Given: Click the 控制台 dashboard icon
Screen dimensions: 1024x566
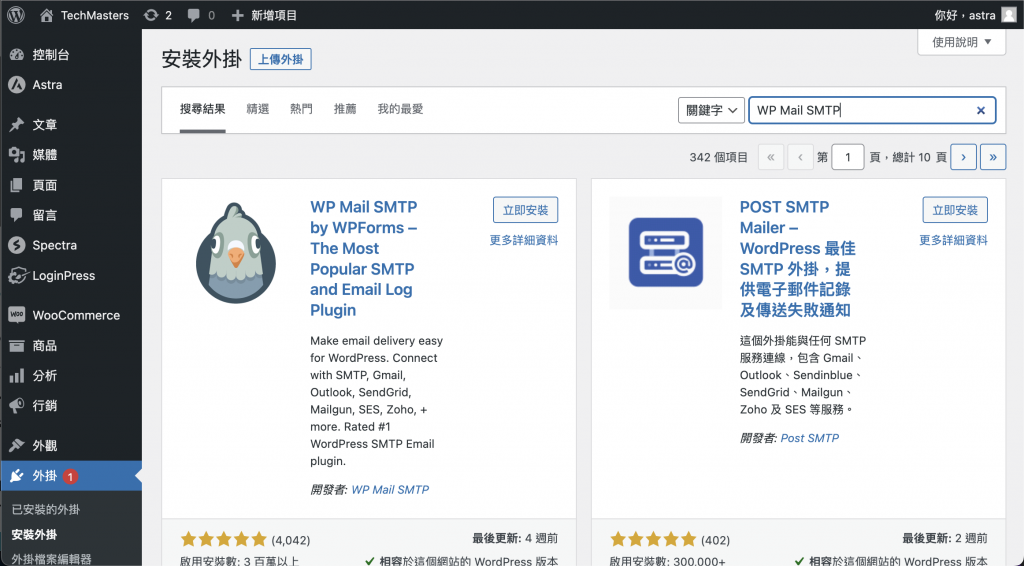Looking at the screenshot, I should tap(17, 55).
